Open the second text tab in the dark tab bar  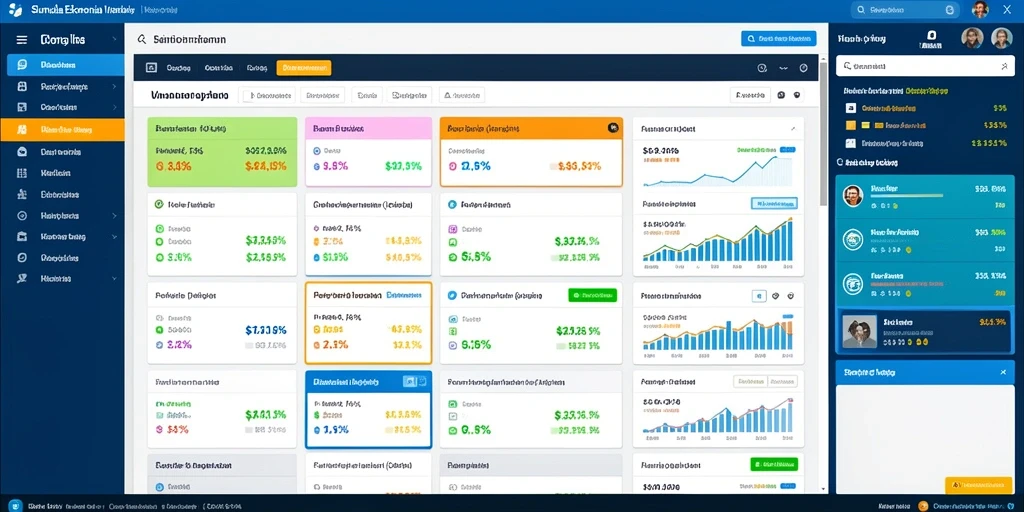point(219,67)
